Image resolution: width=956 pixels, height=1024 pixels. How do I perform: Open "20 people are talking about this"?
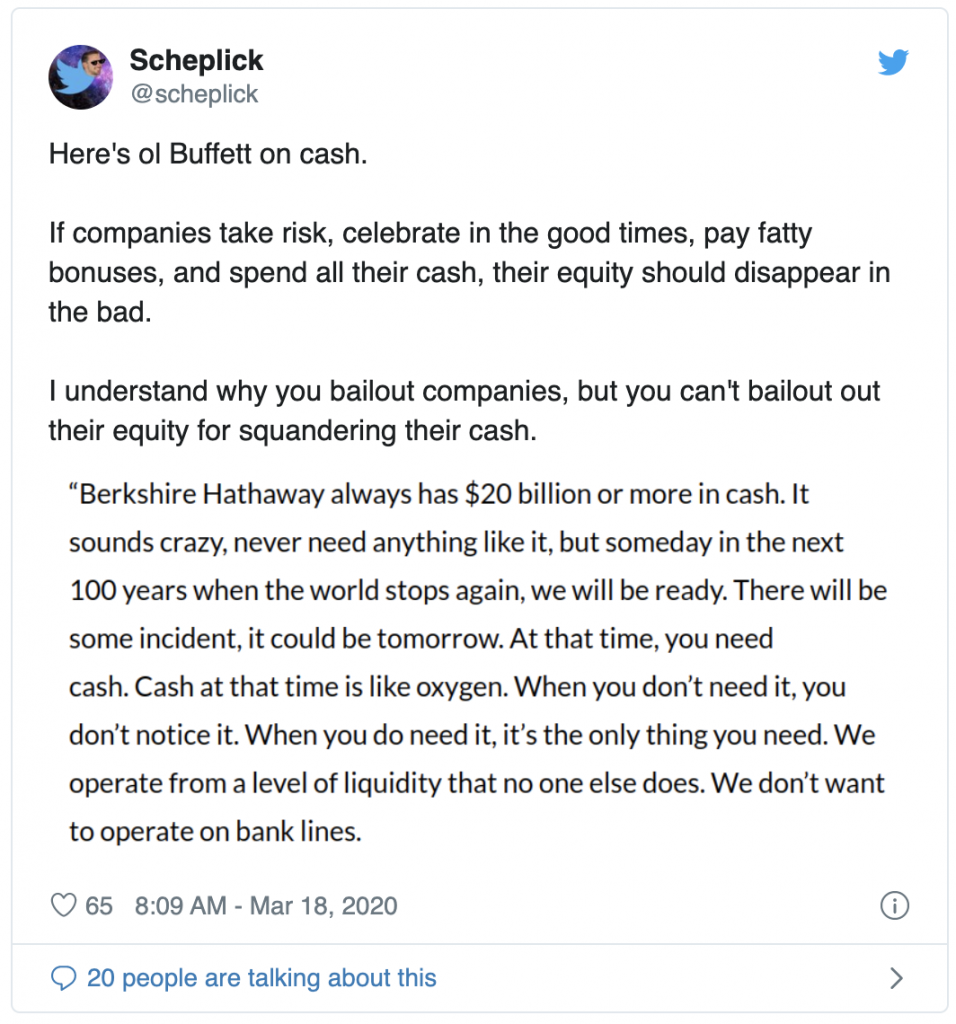coord(261,977)
